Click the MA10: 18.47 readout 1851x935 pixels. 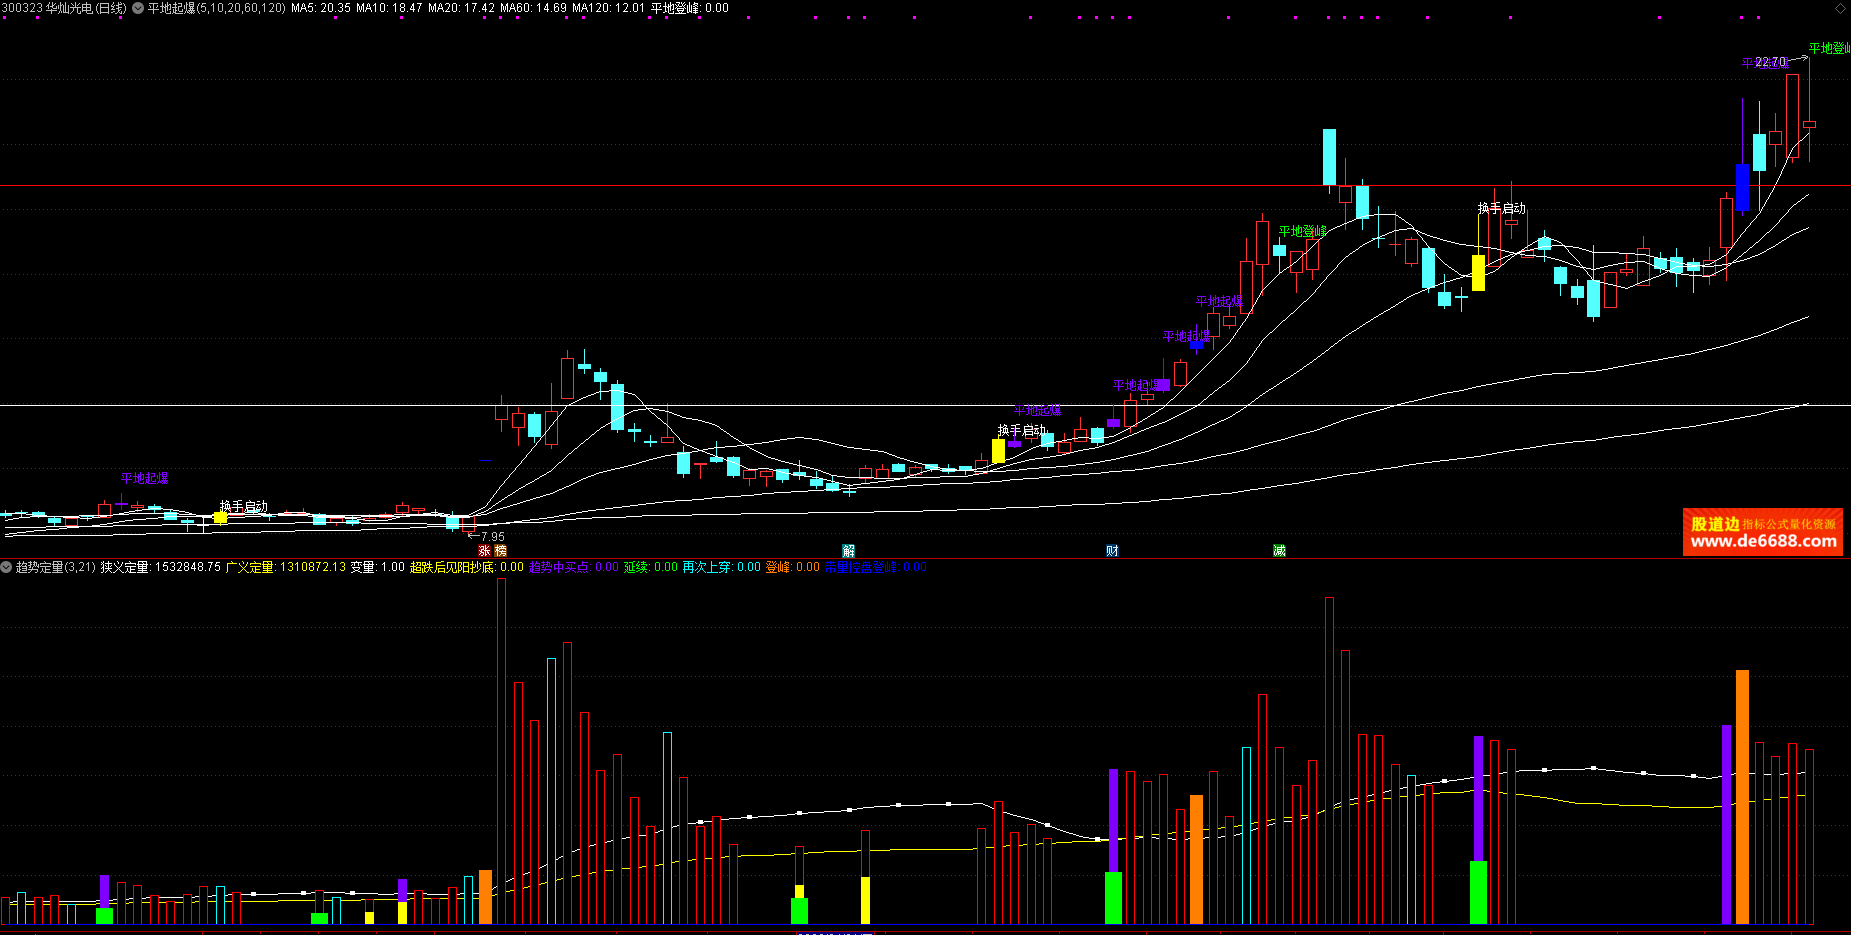(x=389, y=8)
